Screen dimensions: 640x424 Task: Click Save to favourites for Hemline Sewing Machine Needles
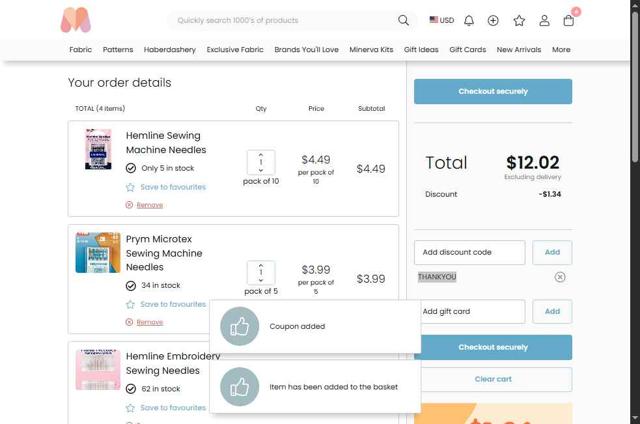coord(173,187)
